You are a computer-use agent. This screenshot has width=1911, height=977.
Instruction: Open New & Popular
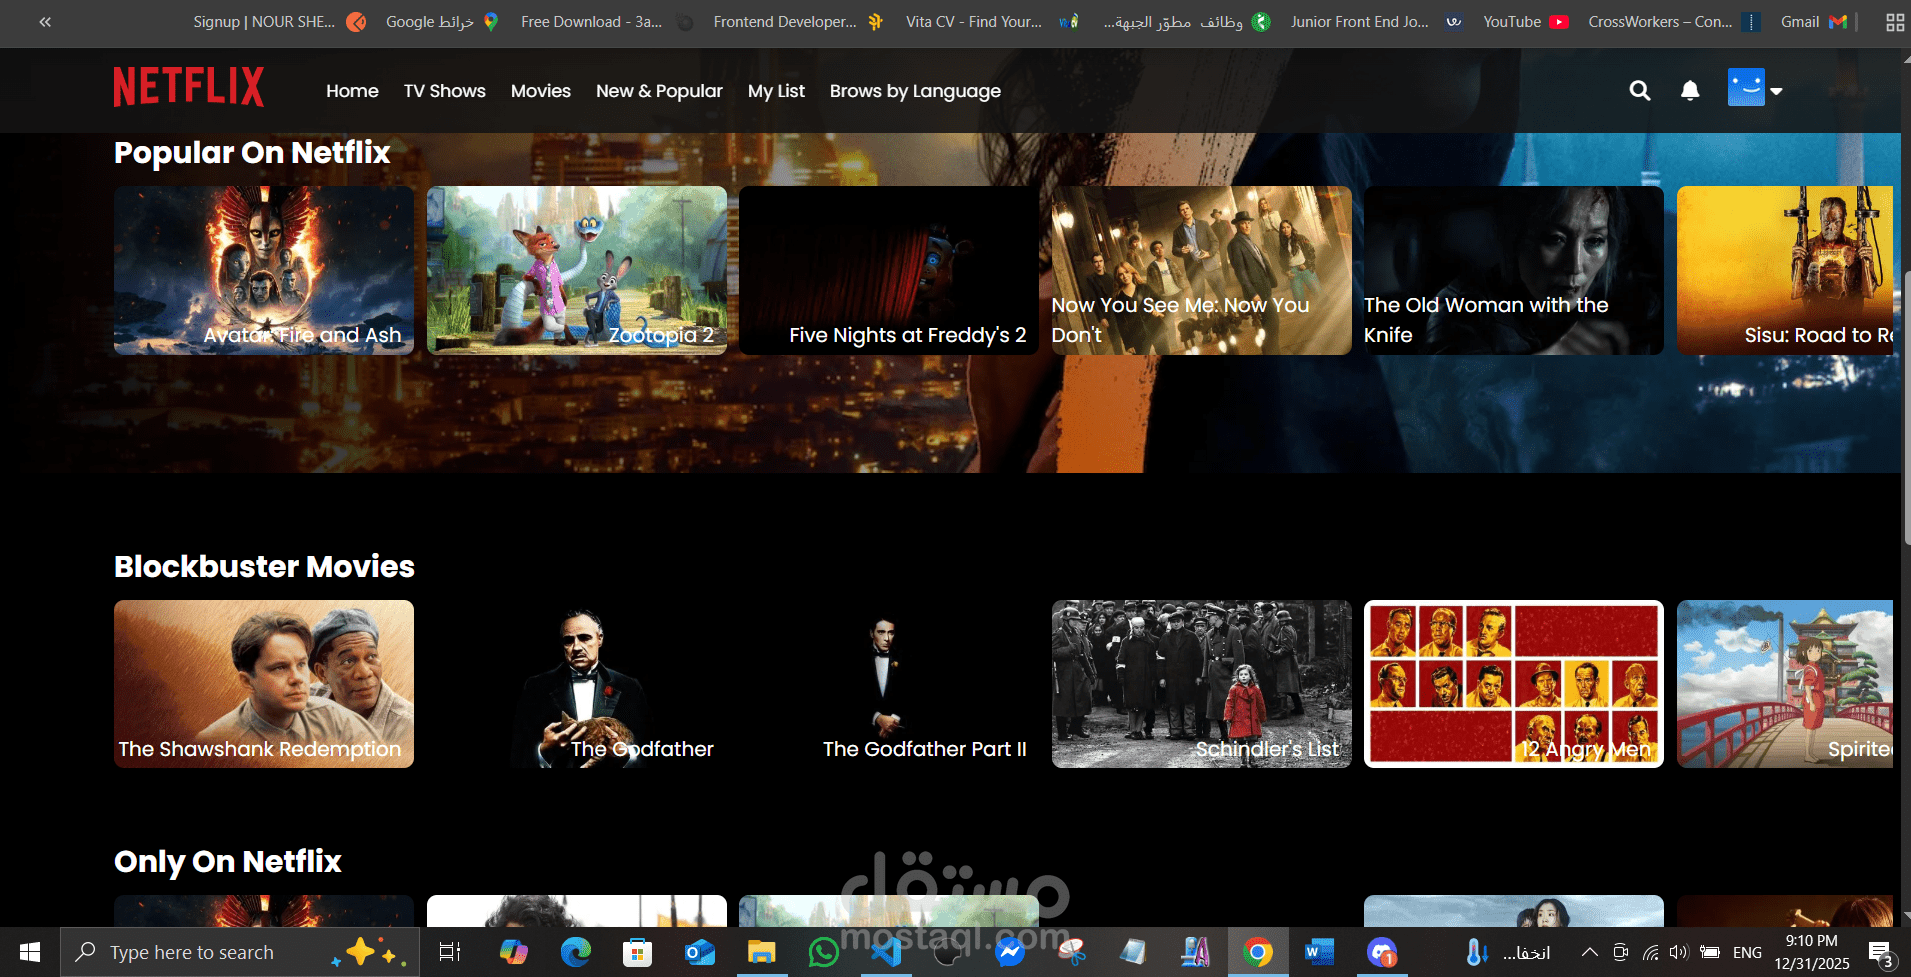click(659, 91)
